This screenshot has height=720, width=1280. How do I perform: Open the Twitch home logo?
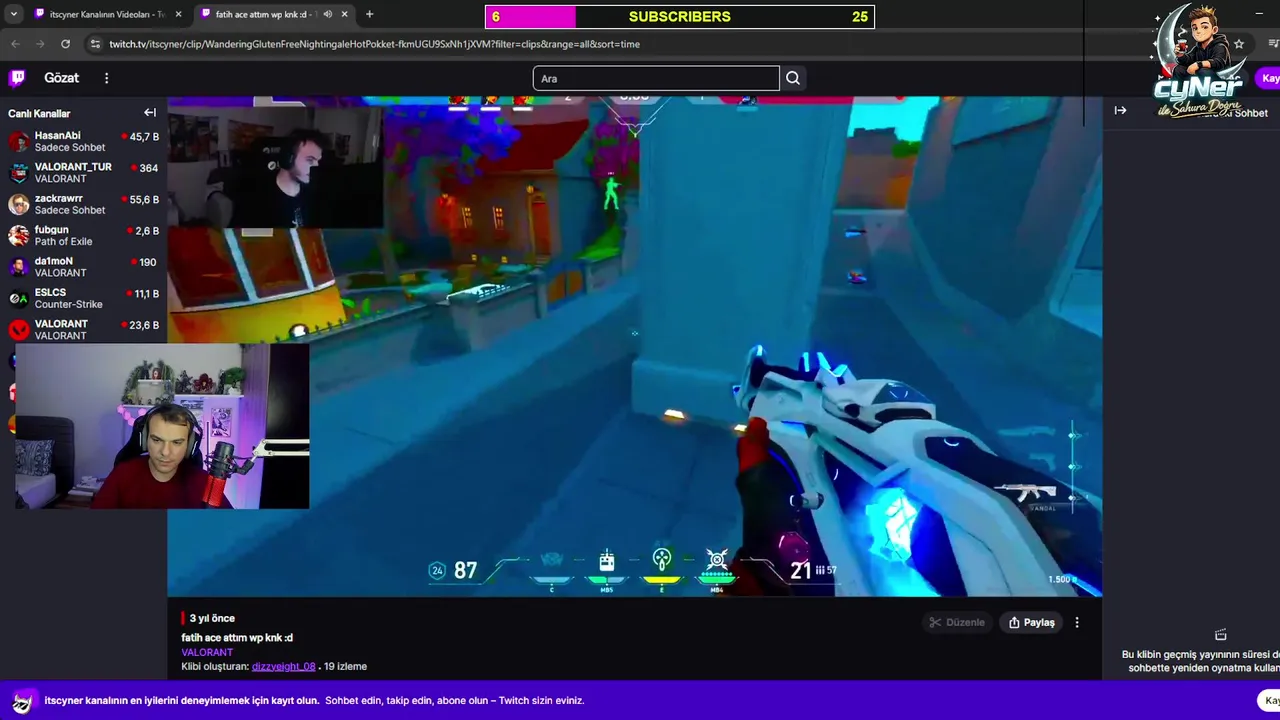pyautogui.click(x=17, y=78)
